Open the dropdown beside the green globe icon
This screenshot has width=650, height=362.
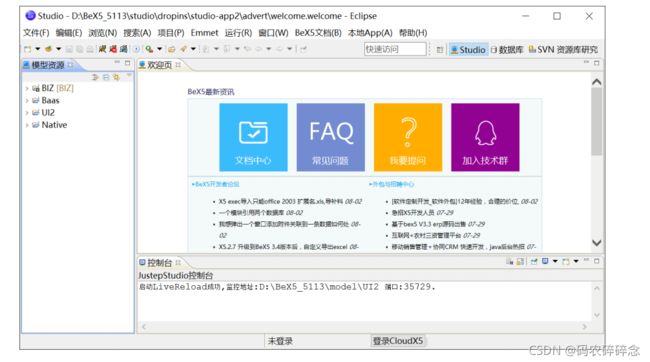pyautogui.click(x=58, y=49)
